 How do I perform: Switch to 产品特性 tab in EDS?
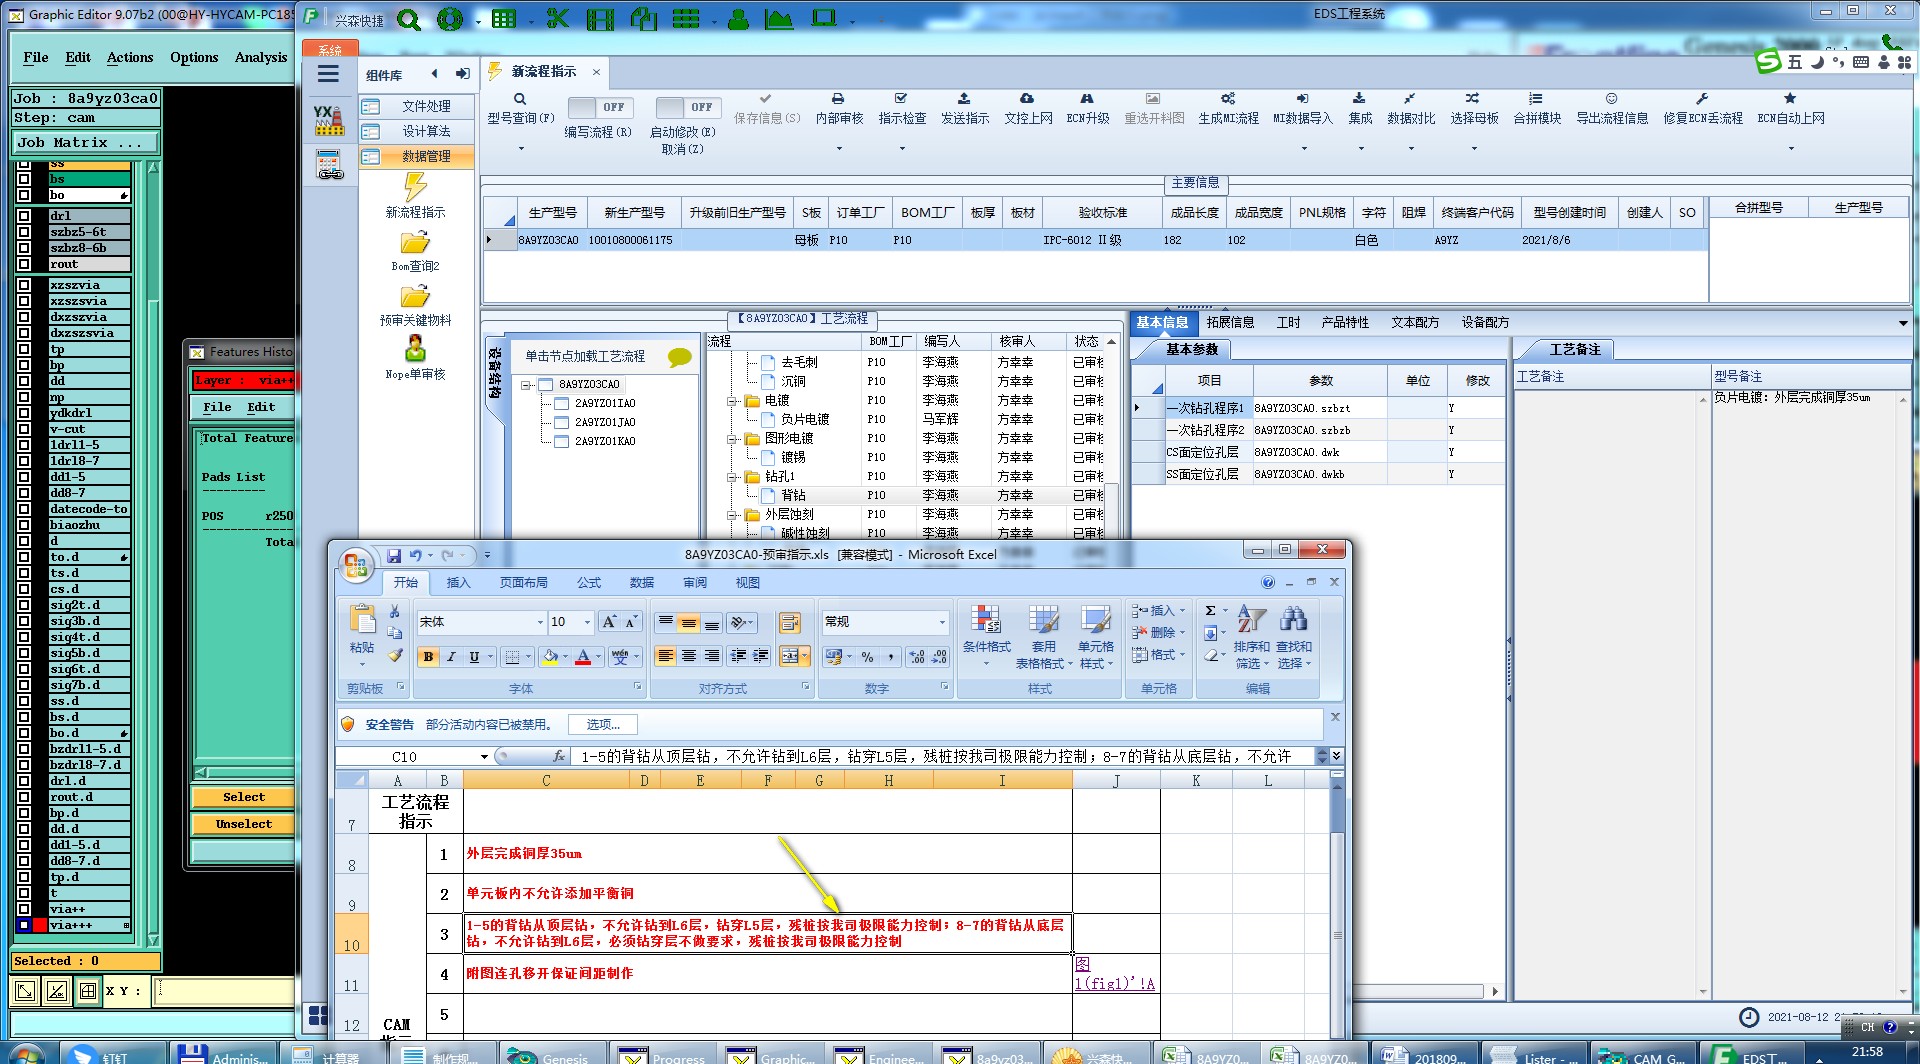1345,323
